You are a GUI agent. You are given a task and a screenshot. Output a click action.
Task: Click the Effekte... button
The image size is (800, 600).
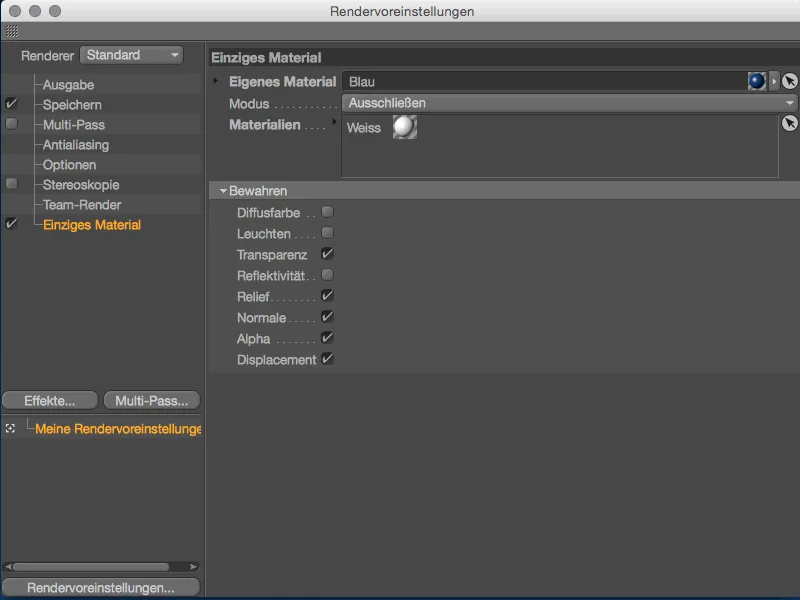click(x=49, y=401)
